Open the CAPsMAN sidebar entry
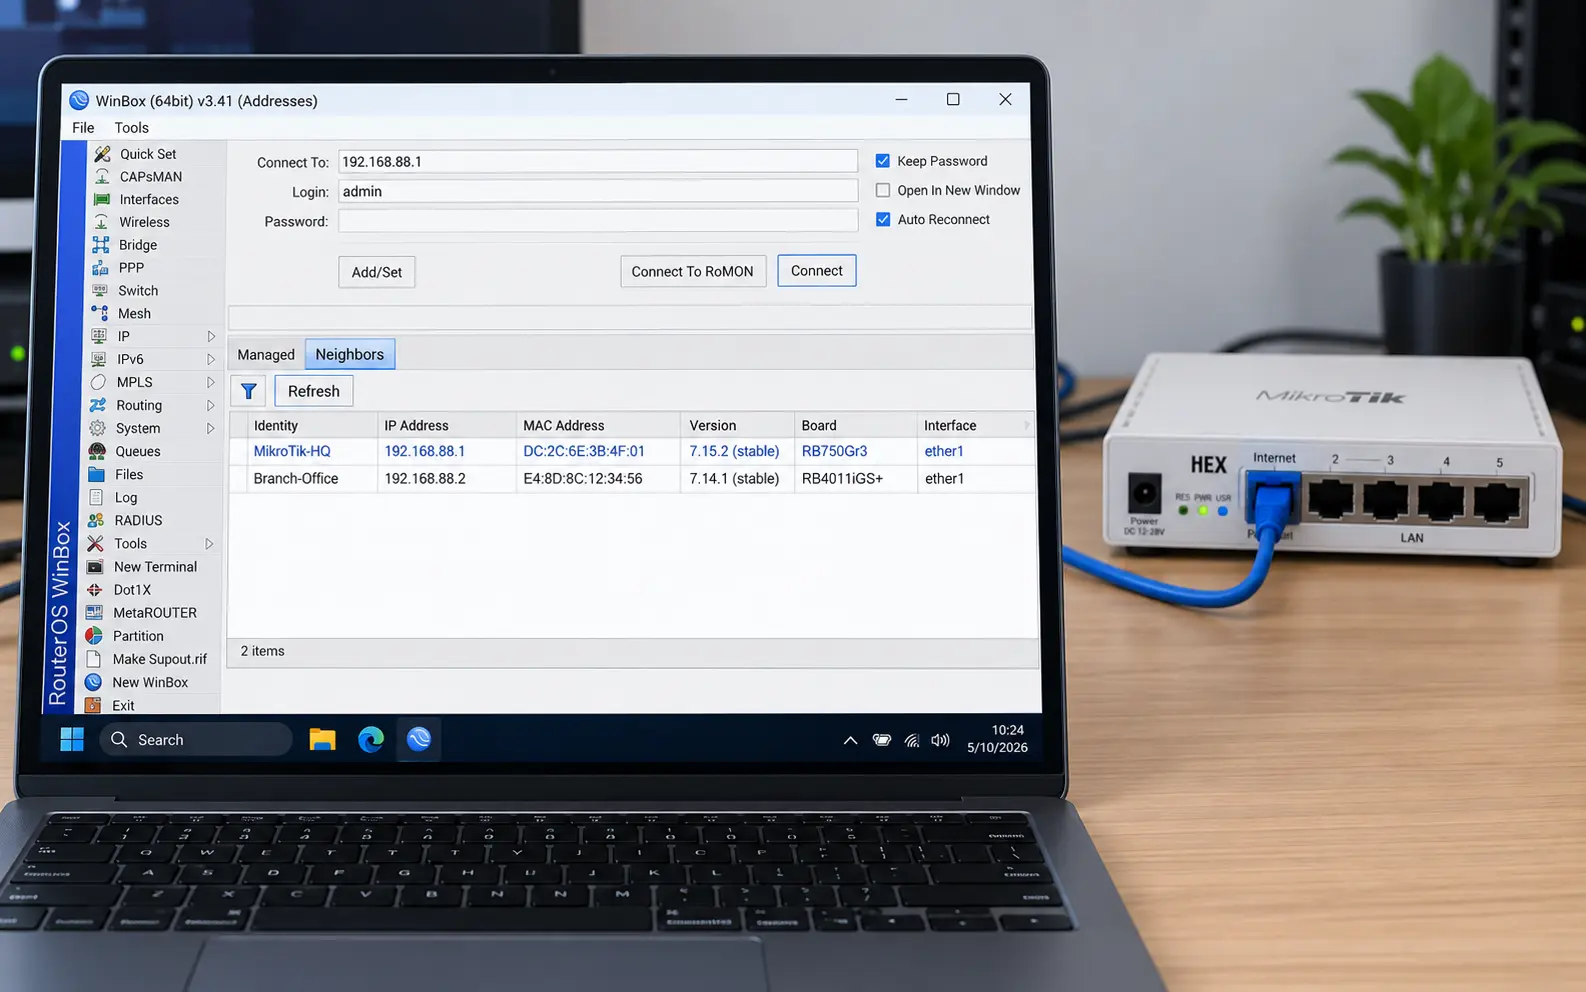1586x992 pixels. 150,177
